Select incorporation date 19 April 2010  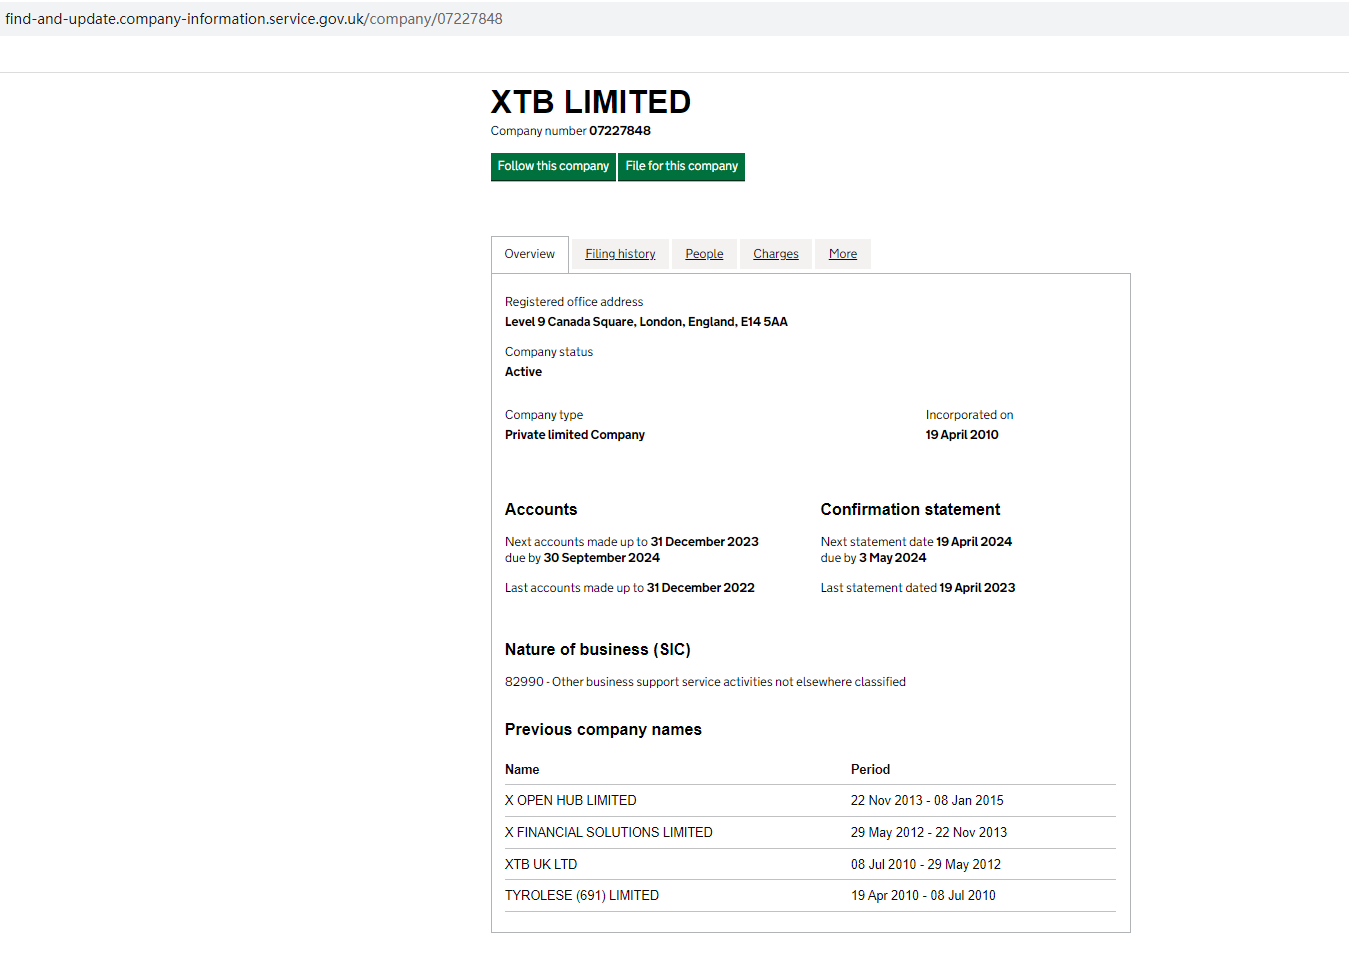click(x=962, y=435)
